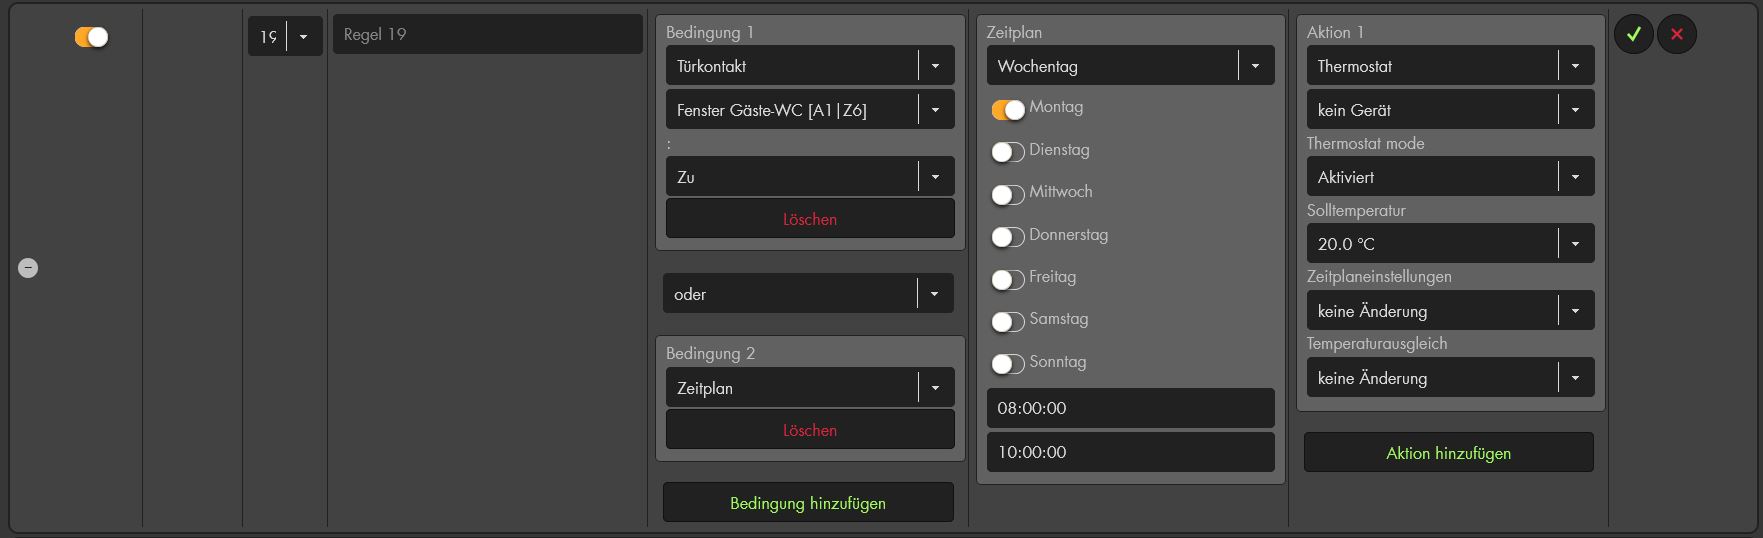
Task: Click Löschen under Bedingung 1
Action: coord(809,219)
